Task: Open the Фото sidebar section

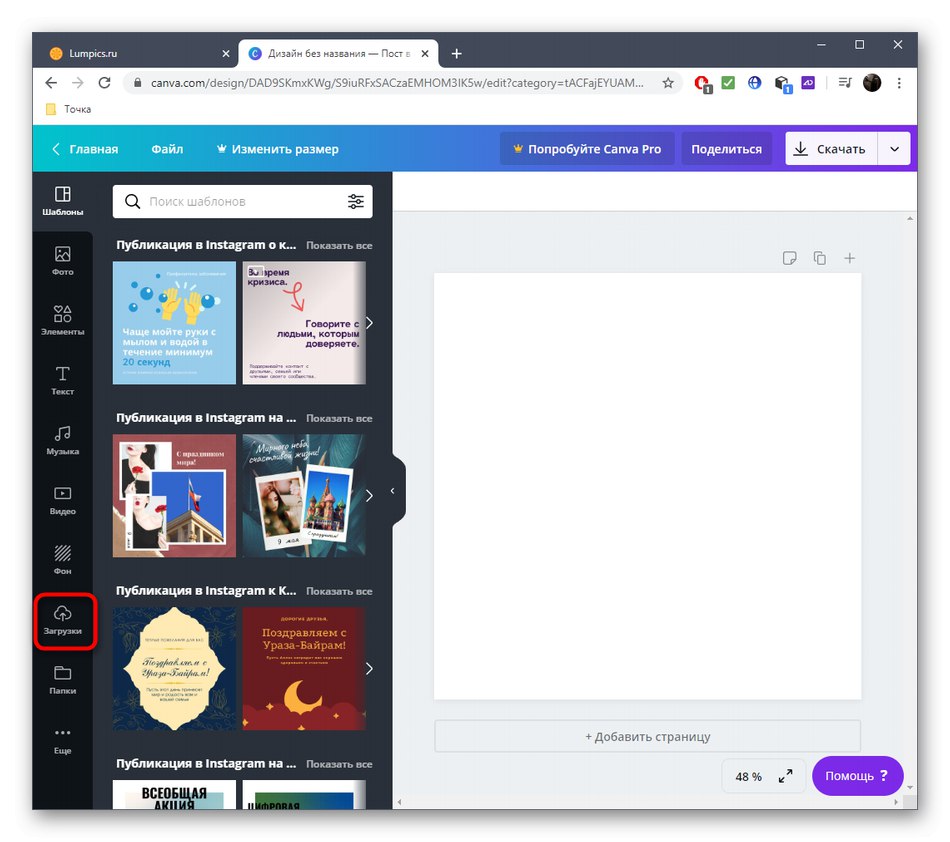Action: (62, 260)
